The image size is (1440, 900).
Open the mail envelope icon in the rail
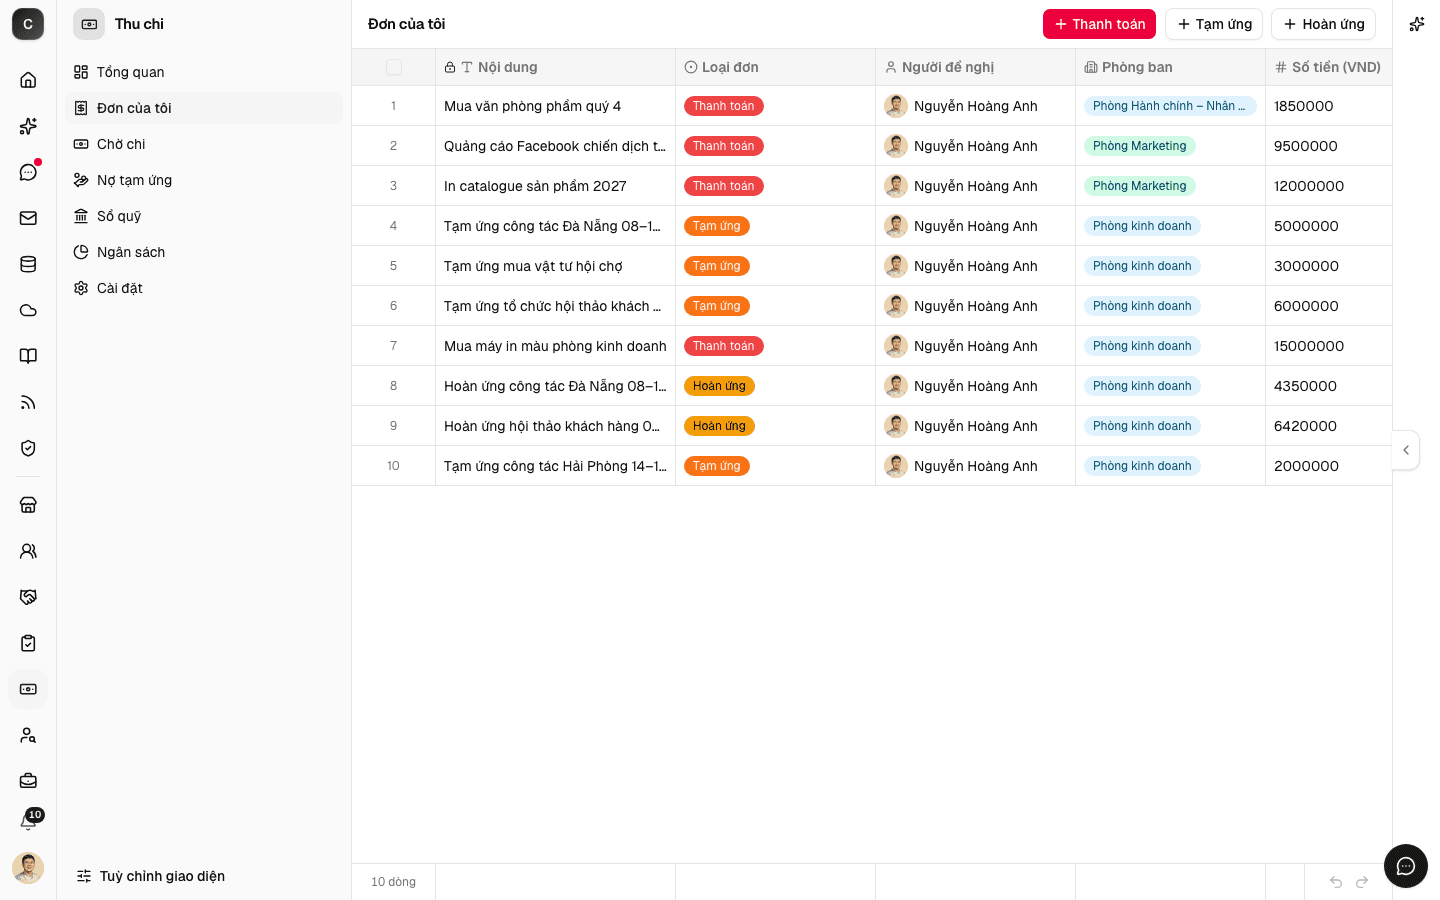28,218
